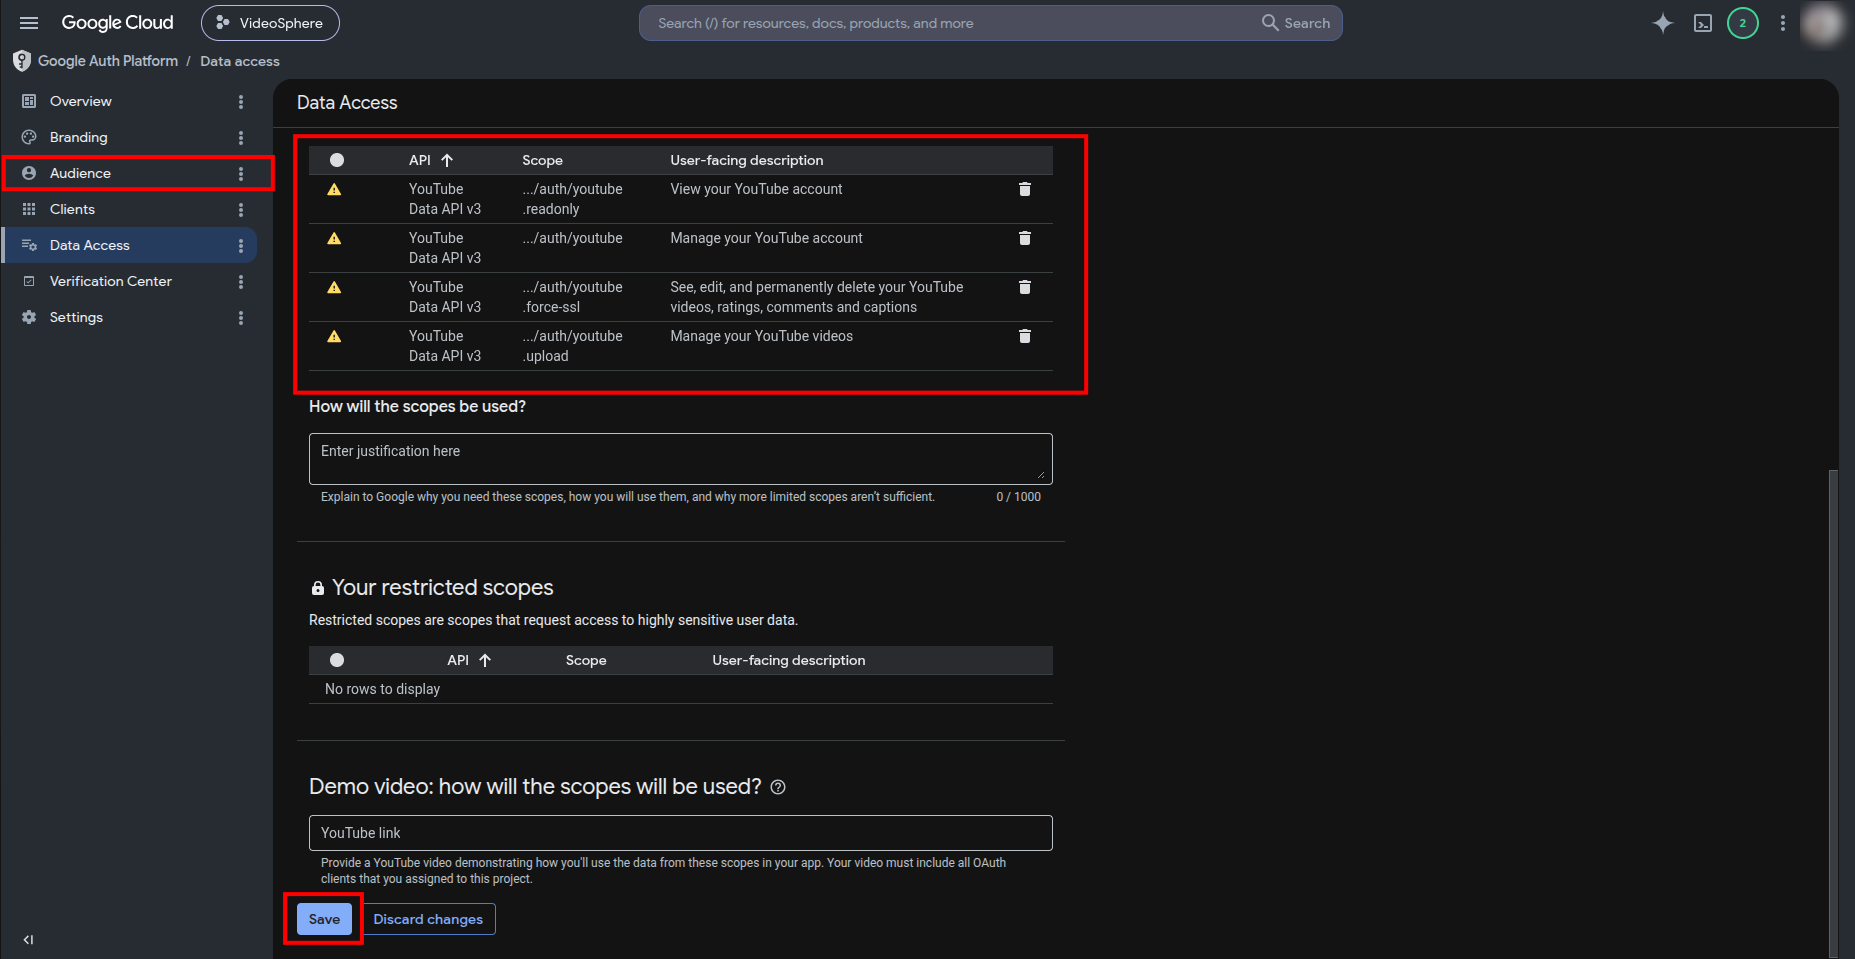Collapse the left sidebar panel
The image size is (1855, 959).
[28, 939]
